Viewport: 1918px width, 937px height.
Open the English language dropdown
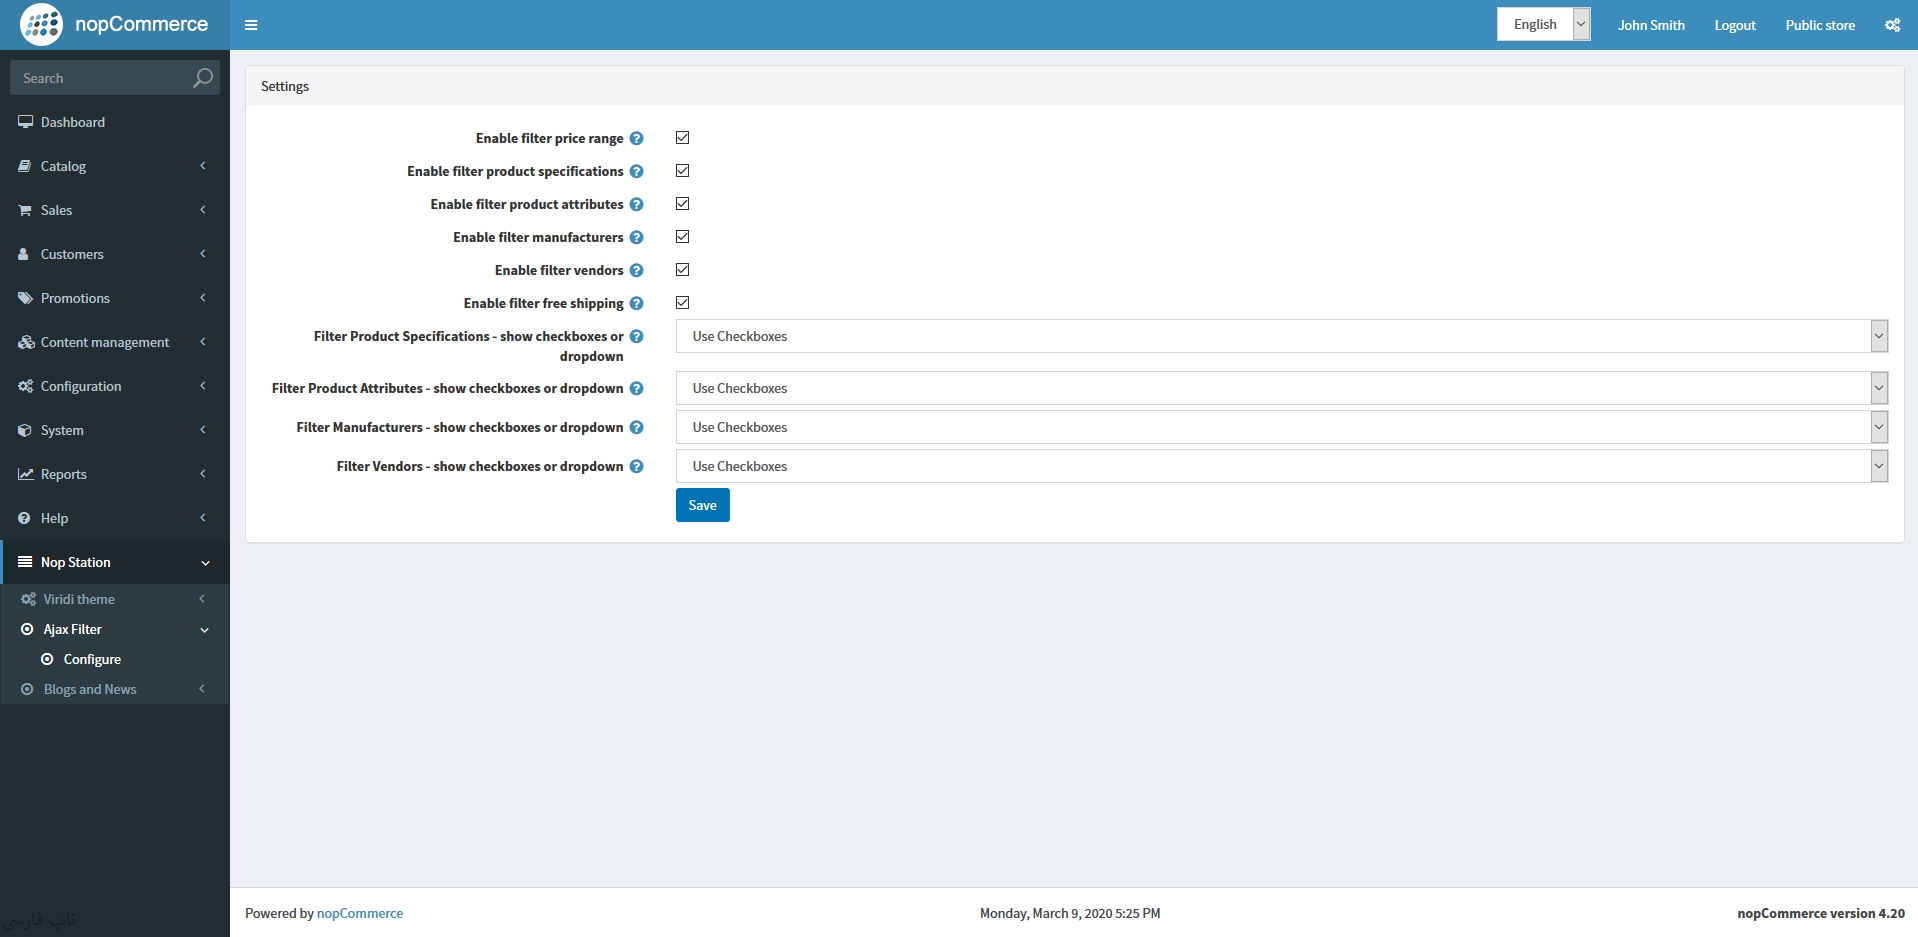(x=1543, y=25)
